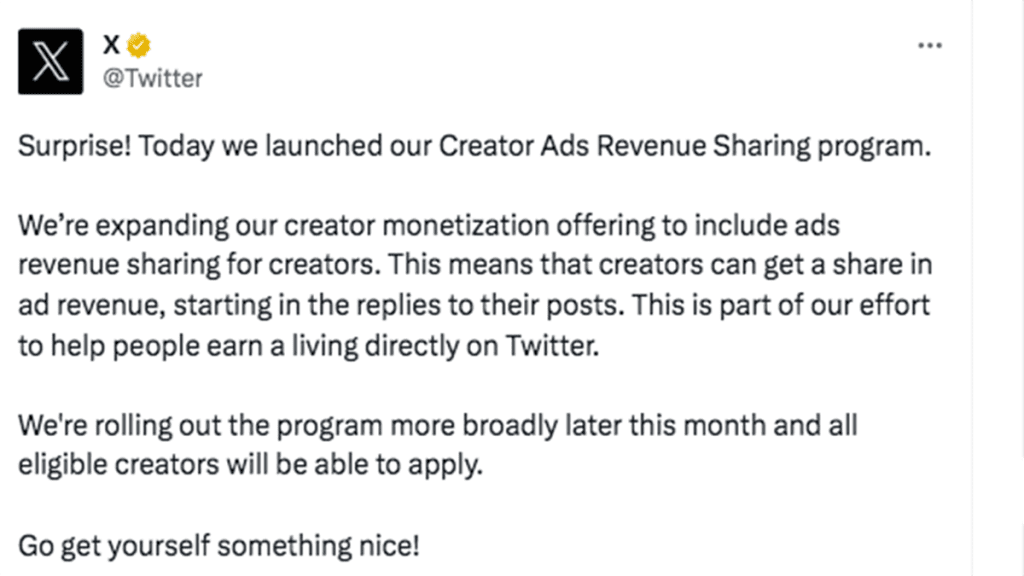Image resolution: width=1024 pixels, height=576 pixels.
Task: Open the @Twitter handle link
Action: point(153,78)
